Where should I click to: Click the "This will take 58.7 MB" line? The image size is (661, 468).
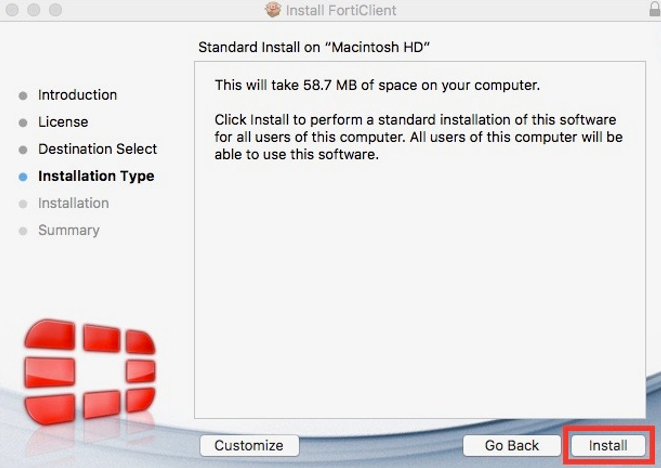[x=377, y=85]
